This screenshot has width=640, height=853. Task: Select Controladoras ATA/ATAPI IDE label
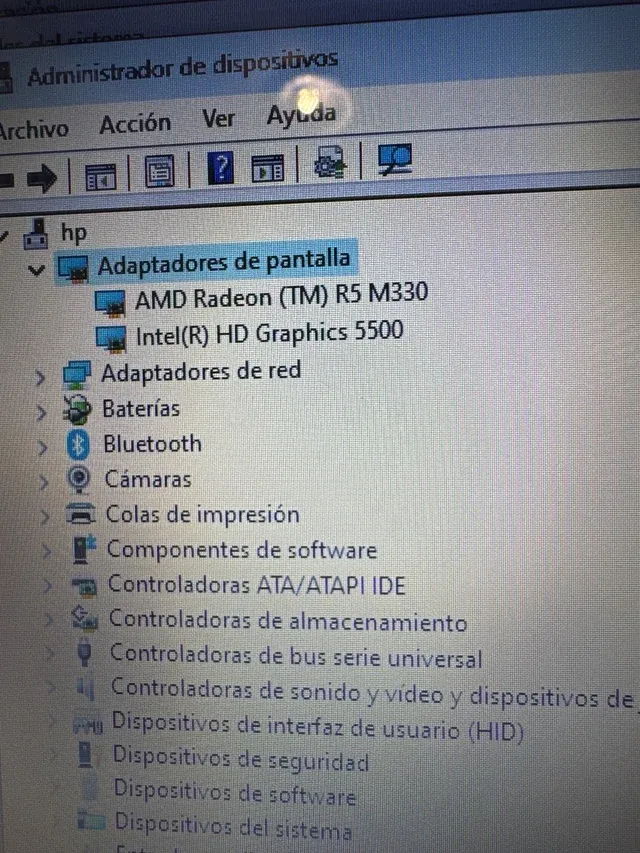[x=257, y=585]
